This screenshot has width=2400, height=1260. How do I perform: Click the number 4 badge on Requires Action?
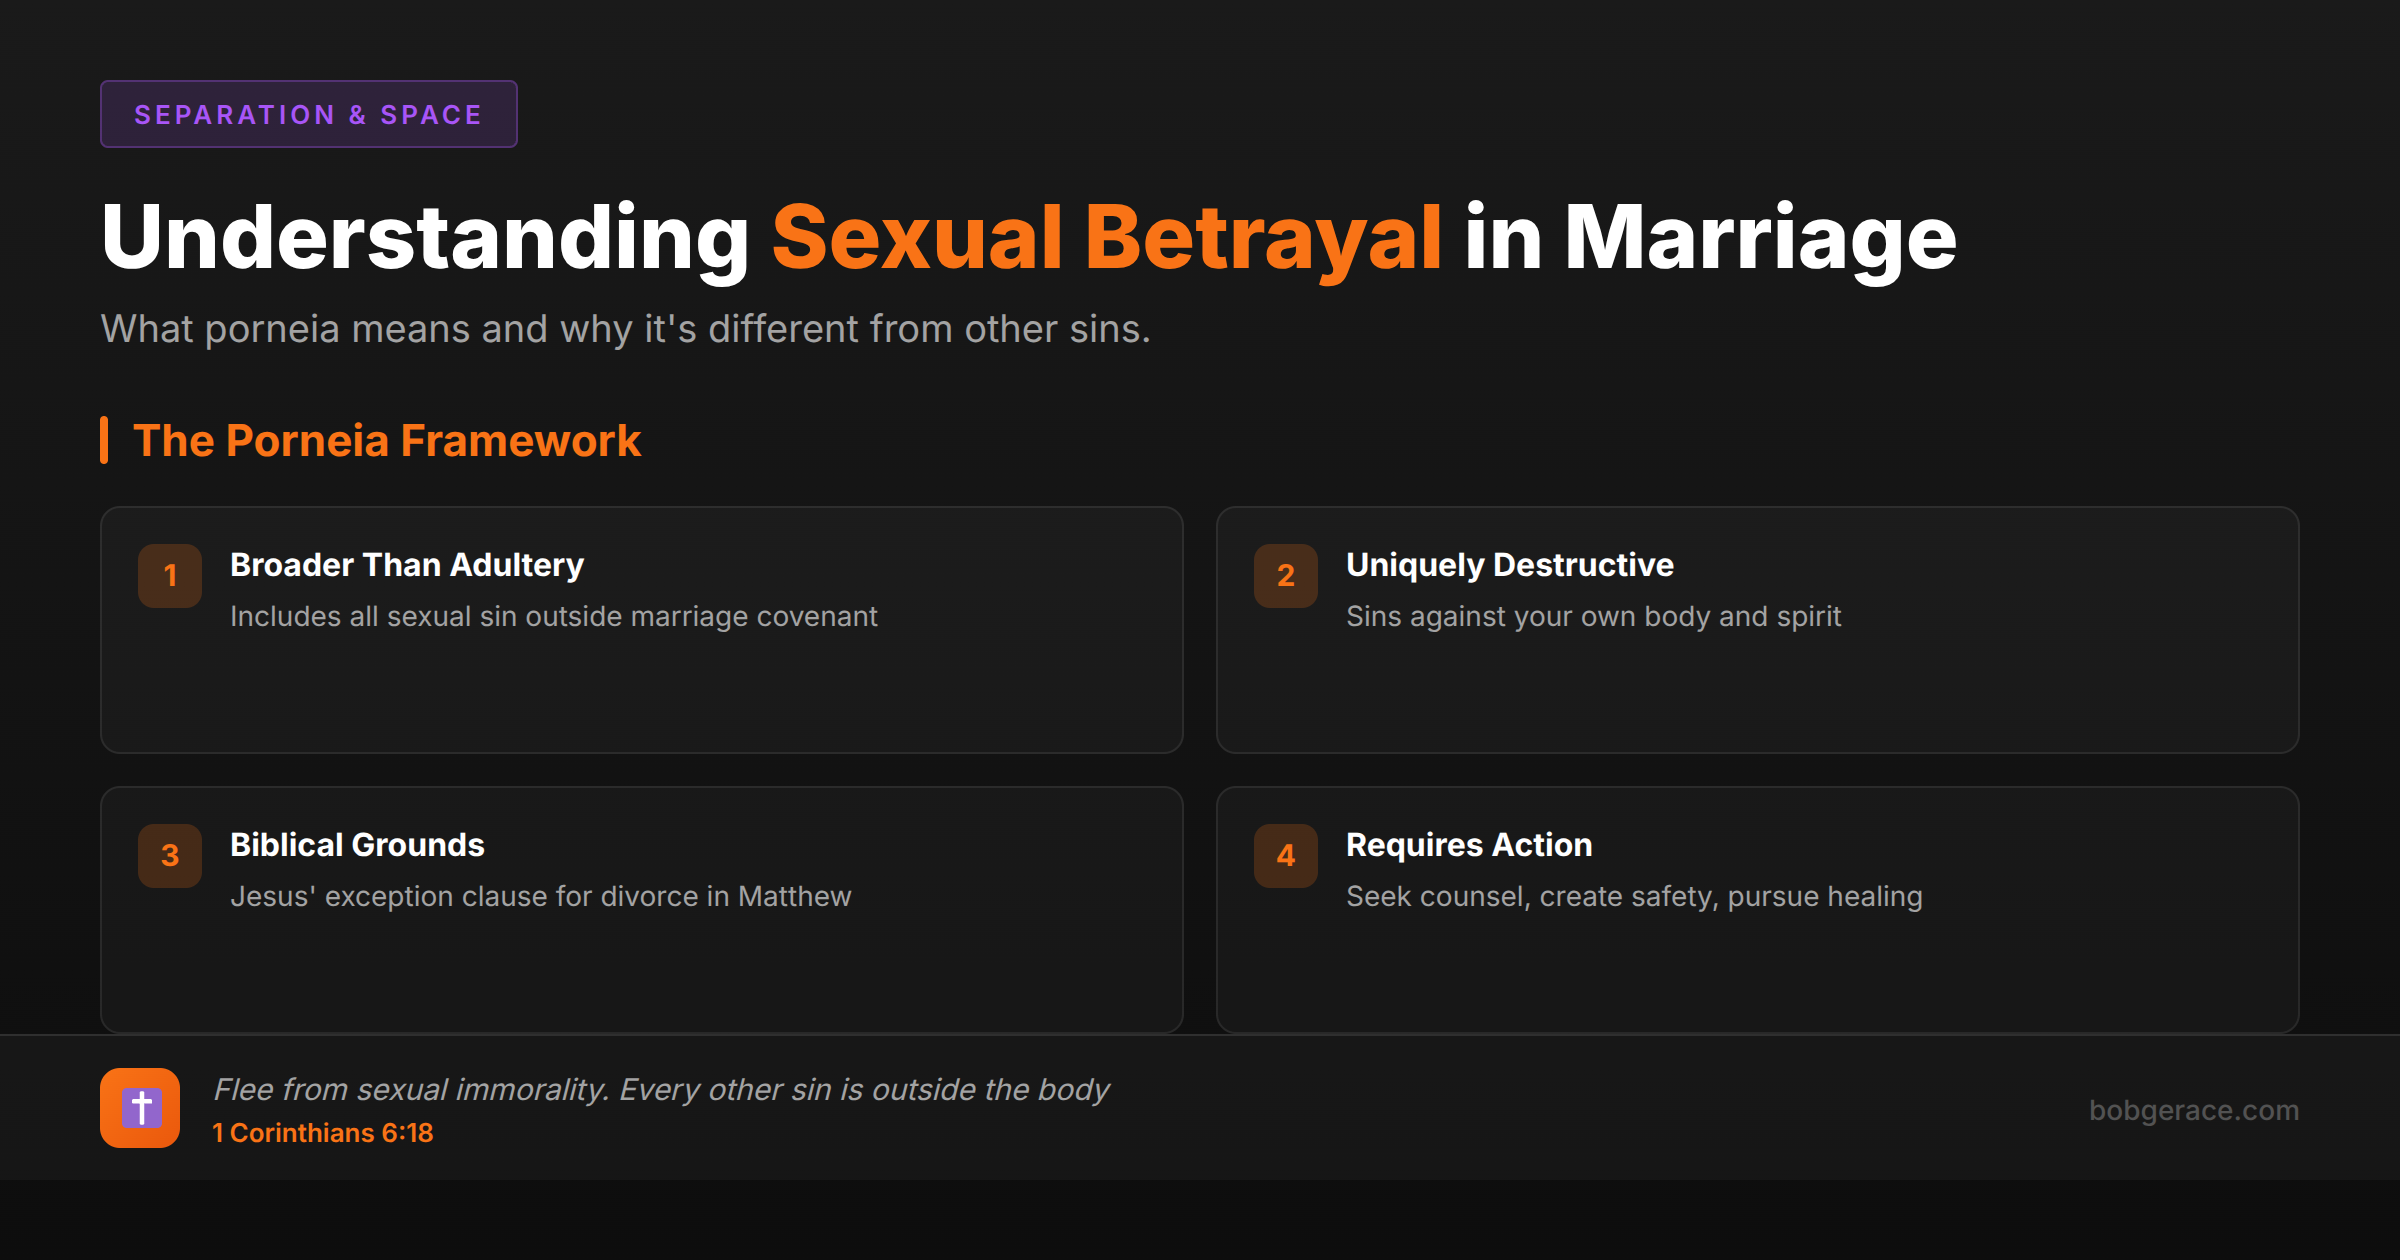pos(1285,856)
